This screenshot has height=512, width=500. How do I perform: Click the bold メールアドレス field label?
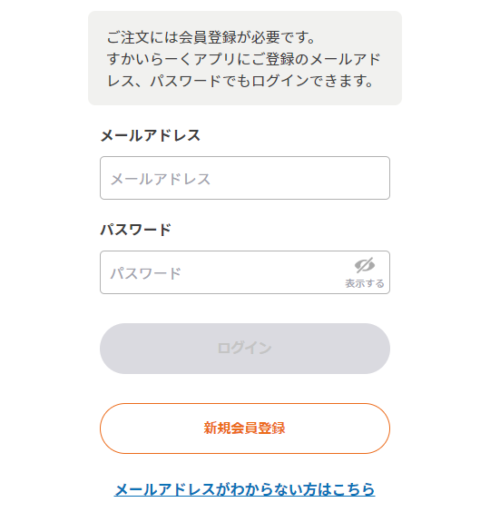point(150,136)
